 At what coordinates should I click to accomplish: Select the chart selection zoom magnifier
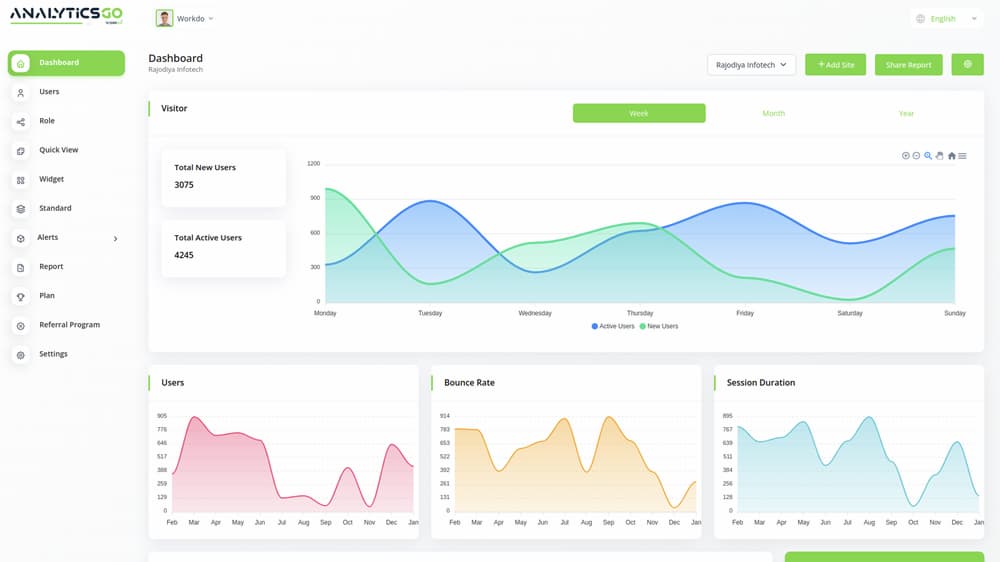(928, 156)
